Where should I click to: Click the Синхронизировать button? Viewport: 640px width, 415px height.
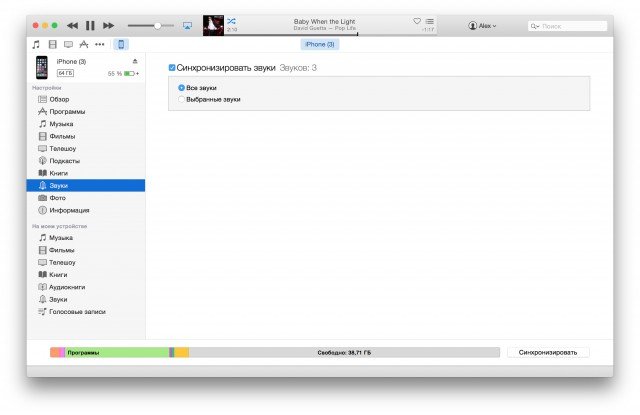point(547,352)
